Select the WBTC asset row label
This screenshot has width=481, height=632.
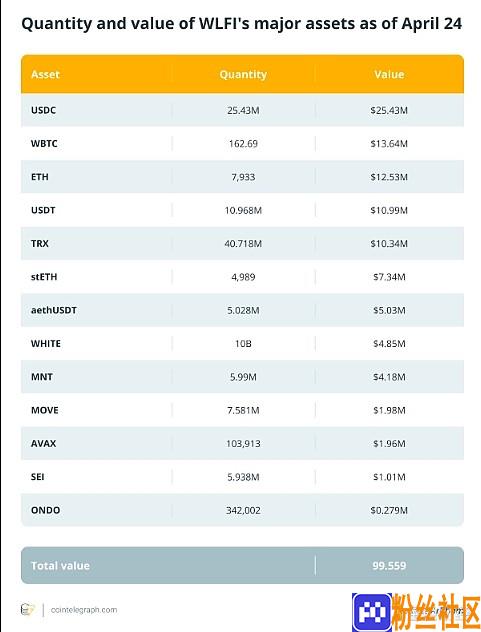coord(44,143)
